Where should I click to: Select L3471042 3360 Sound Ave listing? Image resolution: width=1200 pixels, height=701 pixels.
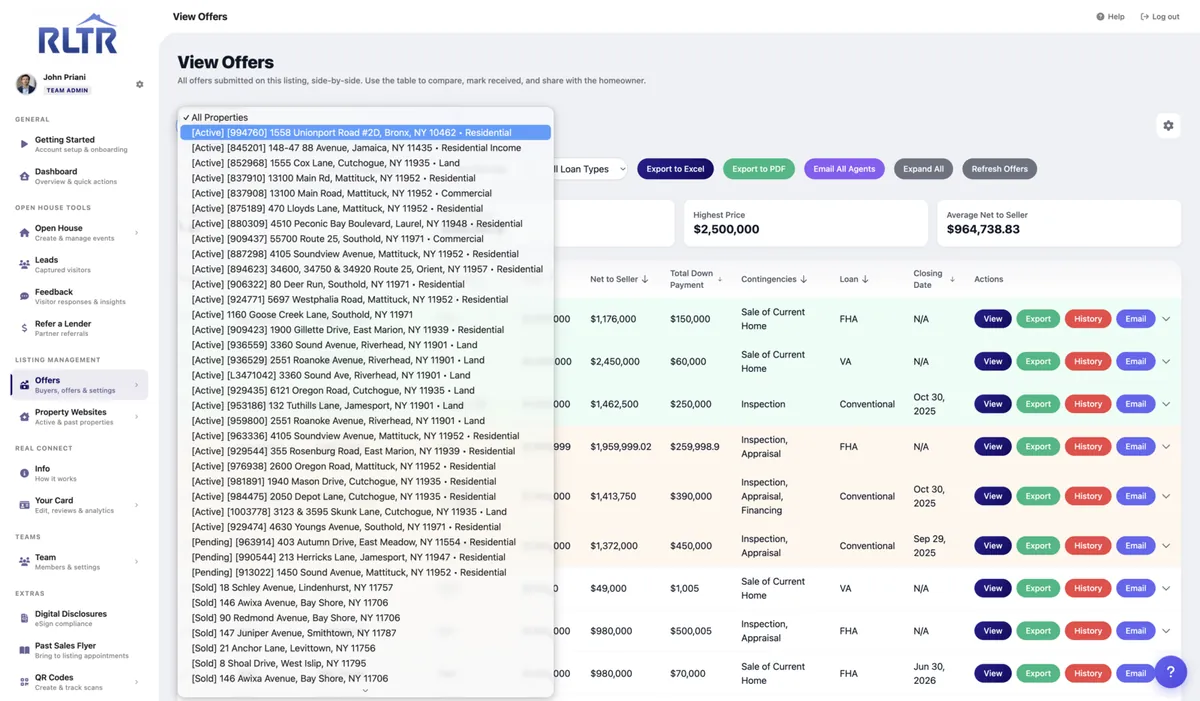[x=365, y=375]
